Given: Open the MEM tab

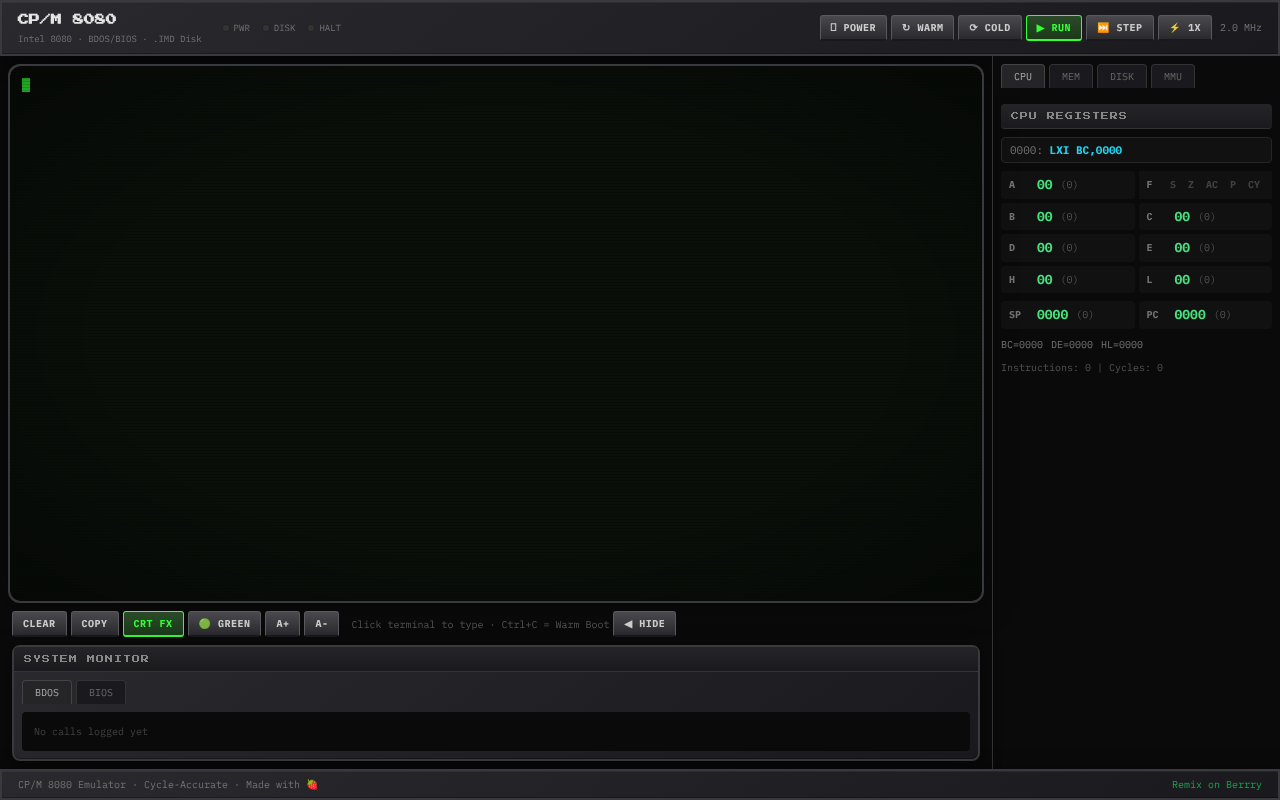Looking at the screenshot, I should point(1071,77).
